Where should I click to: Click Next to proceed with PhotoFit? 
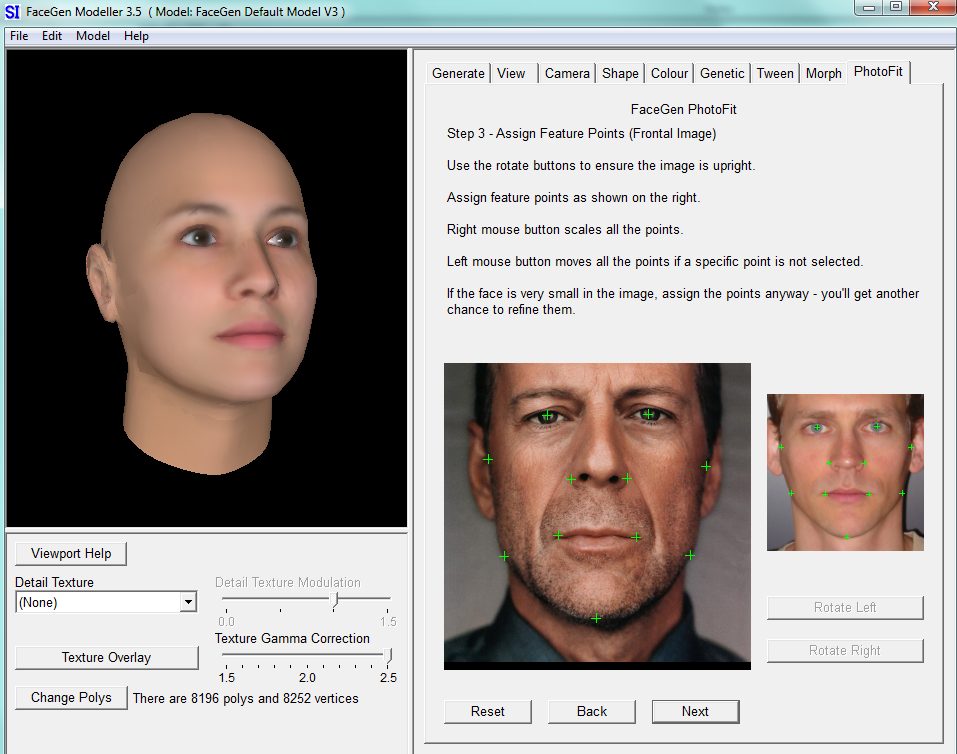[x=695, y=711]
